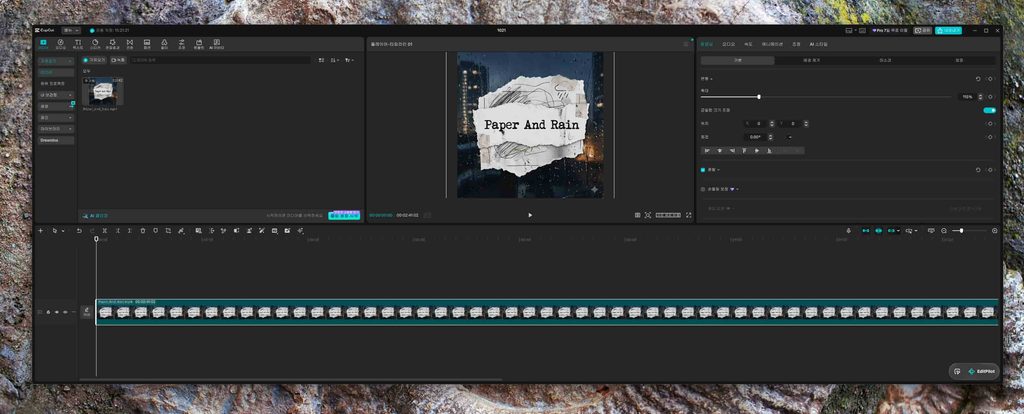Click the keyframe diamond next to scale

[x=990, y=97]
